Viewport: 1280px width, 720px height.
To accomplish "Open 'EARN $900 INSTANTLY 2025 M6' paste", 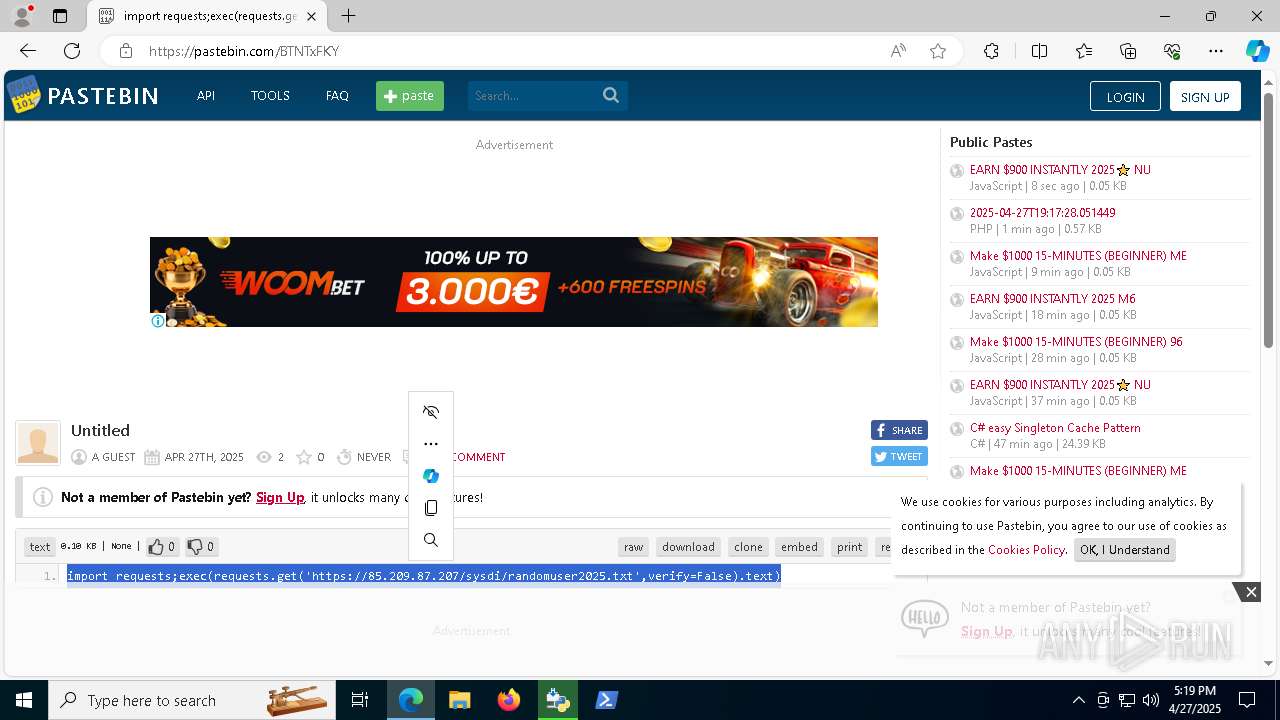I will click(1052, 299).
